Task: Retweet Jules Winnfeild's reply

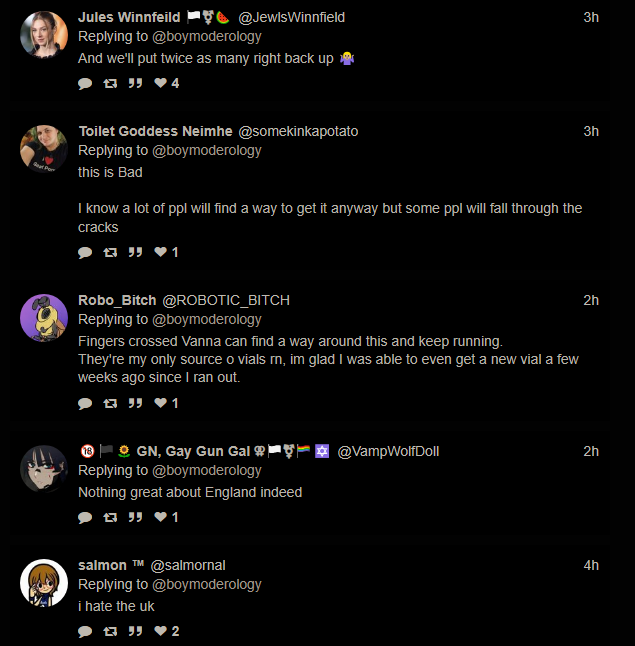Action: click(x=110, y=83)
